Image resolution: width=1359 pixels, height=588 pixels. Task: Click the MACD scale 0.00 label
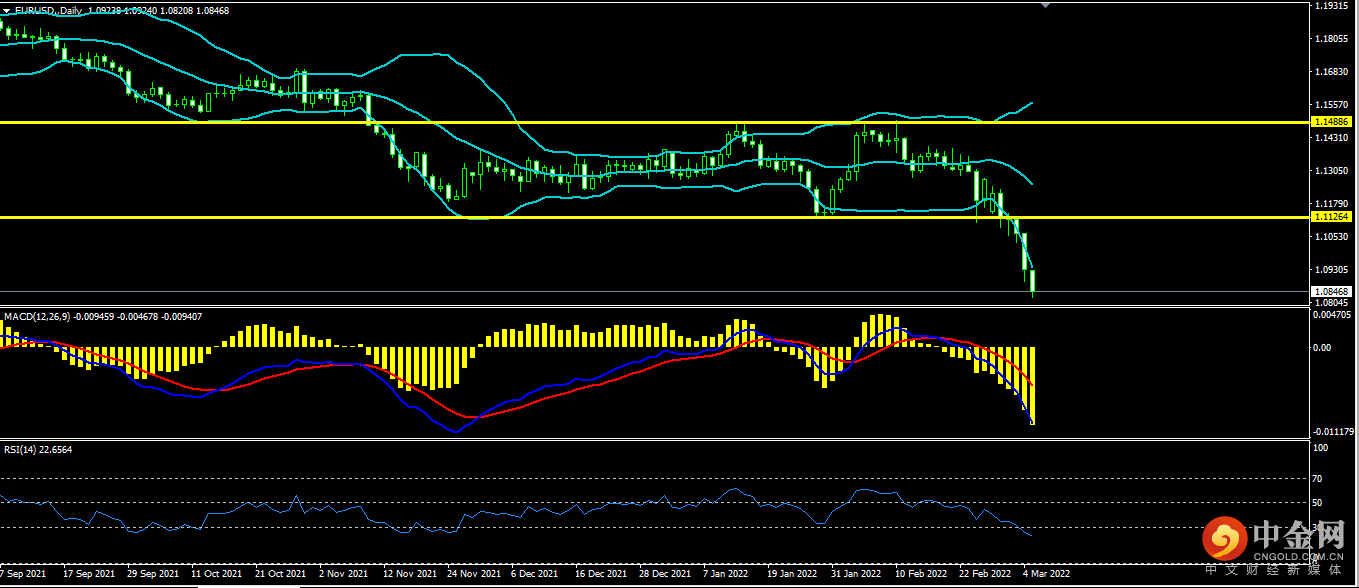(1322, 348)
